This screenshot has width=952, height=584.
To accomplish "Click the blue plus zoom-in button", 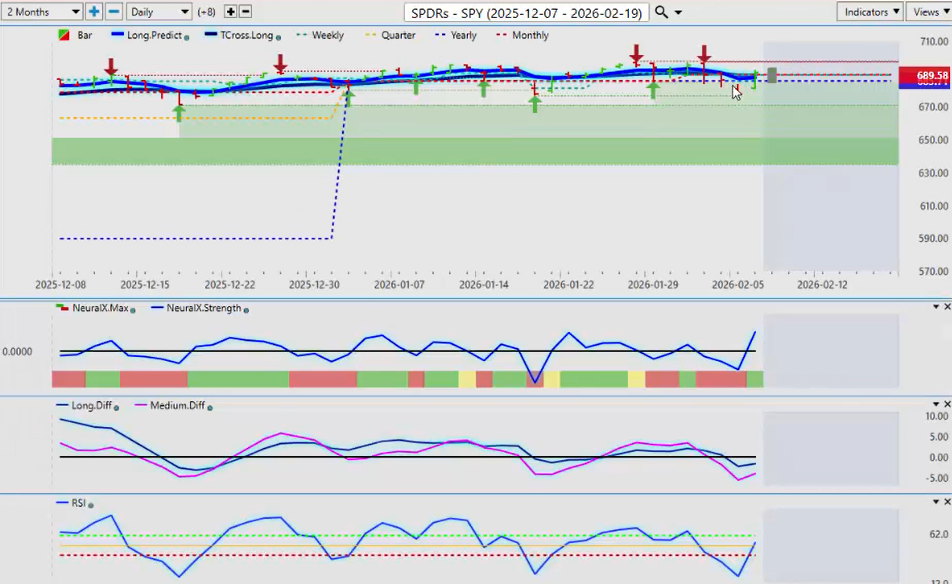I will pyautogui.click(x=94, y=12).
